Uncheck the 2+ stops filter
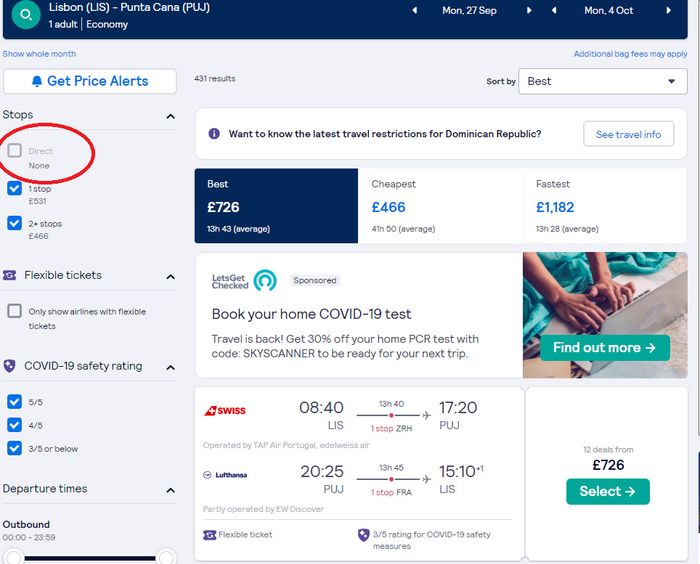Screen dimensions: 700x564 click(14, 223)
